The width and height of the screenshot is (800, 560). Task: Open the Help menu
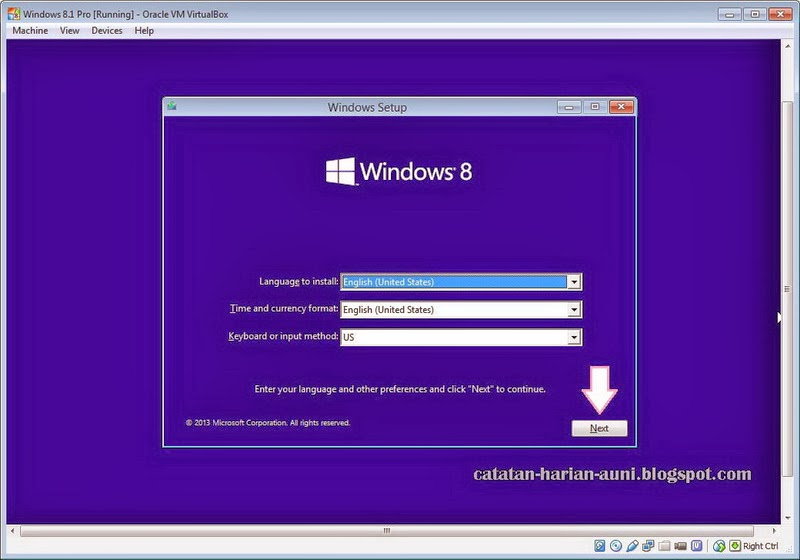point(144,31)
